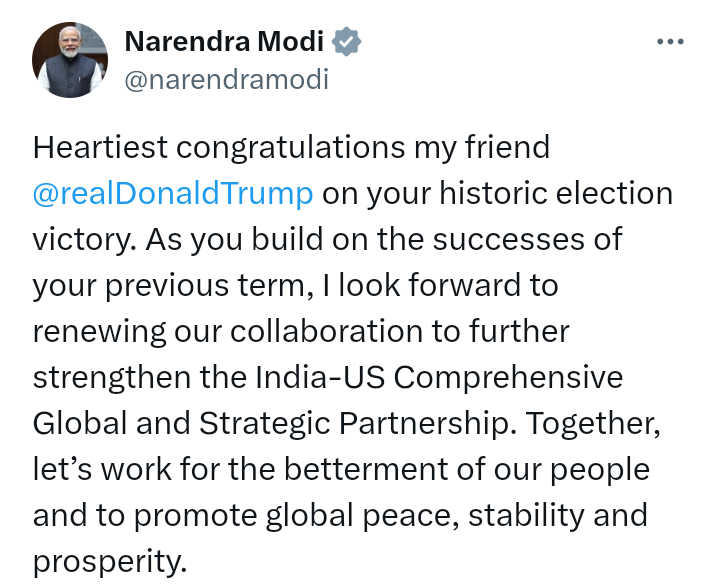Viewport: 720px width, 587px height.
Task: Click the word "collaboration" in the tweet
Action: click(326, 331)
